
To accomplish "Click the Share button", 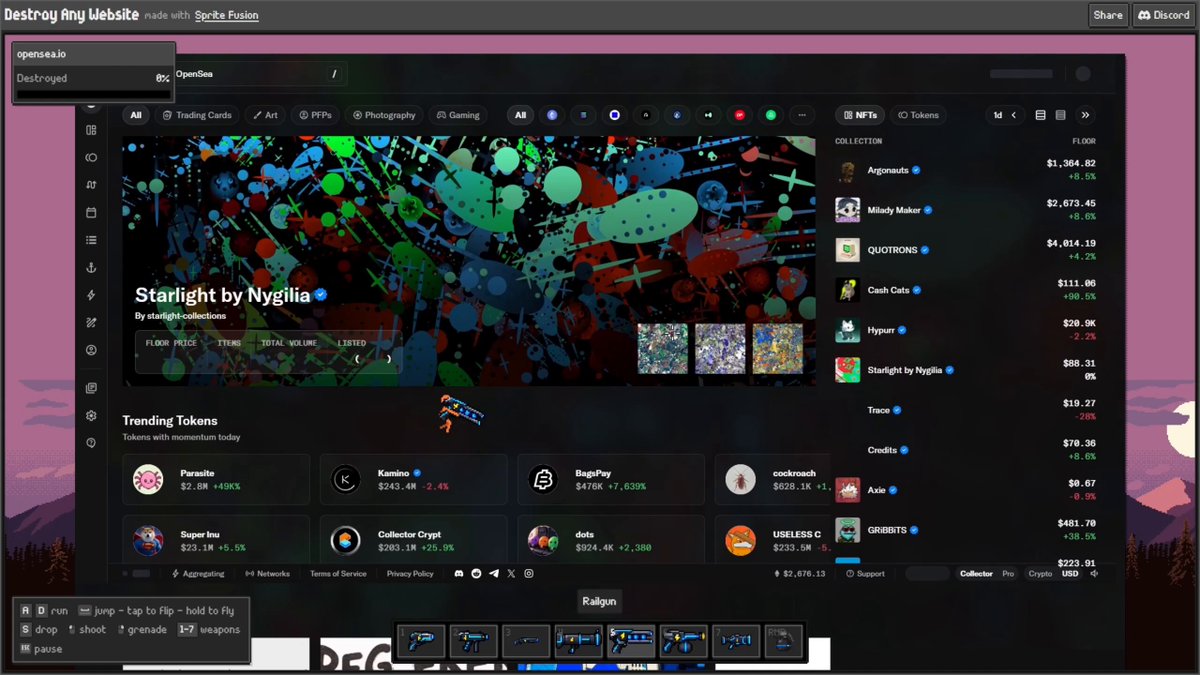I will [x=1108, y=15].
